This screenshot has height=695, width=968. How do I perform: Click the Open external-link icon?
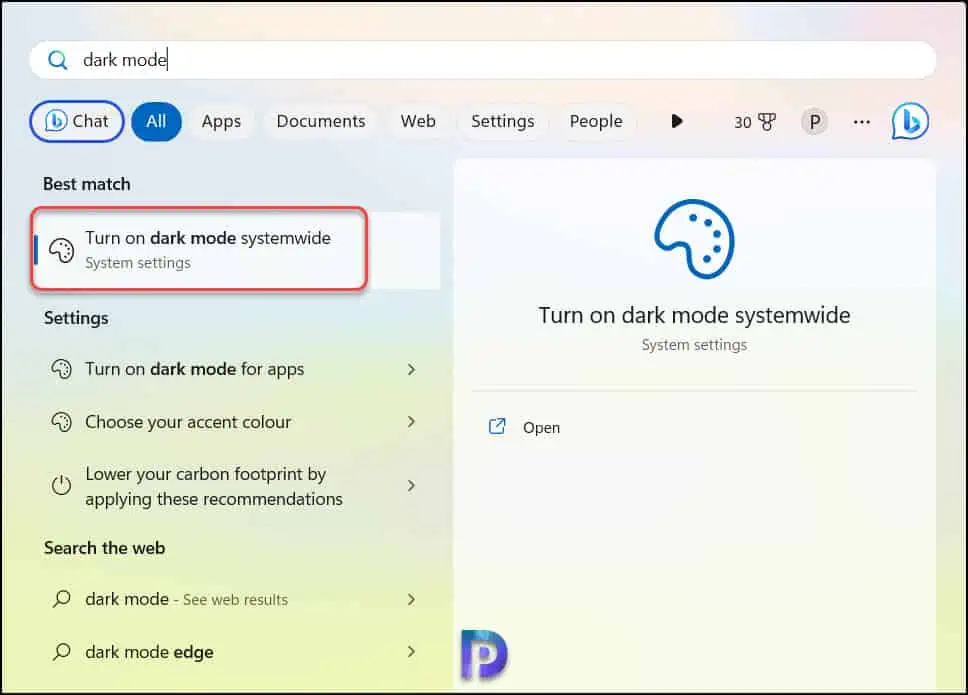click(498, 427)
